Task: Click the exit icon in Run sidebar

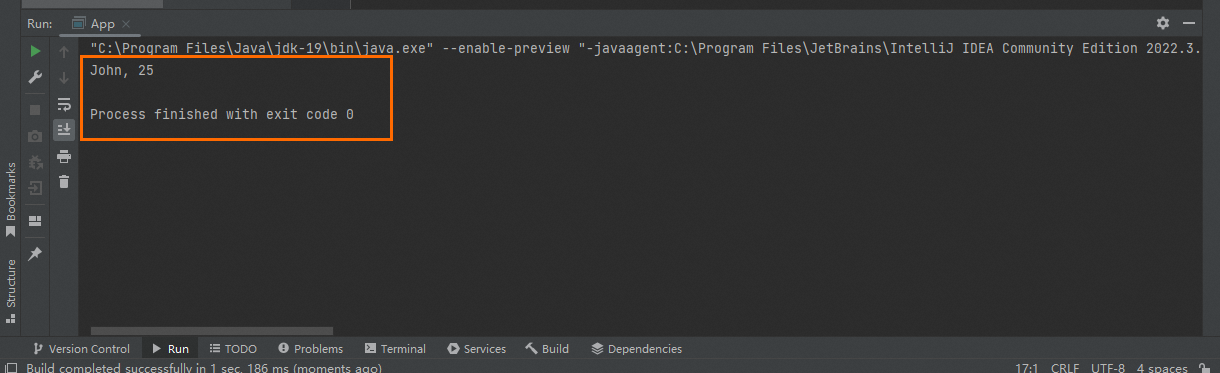Action: [35, 187]
